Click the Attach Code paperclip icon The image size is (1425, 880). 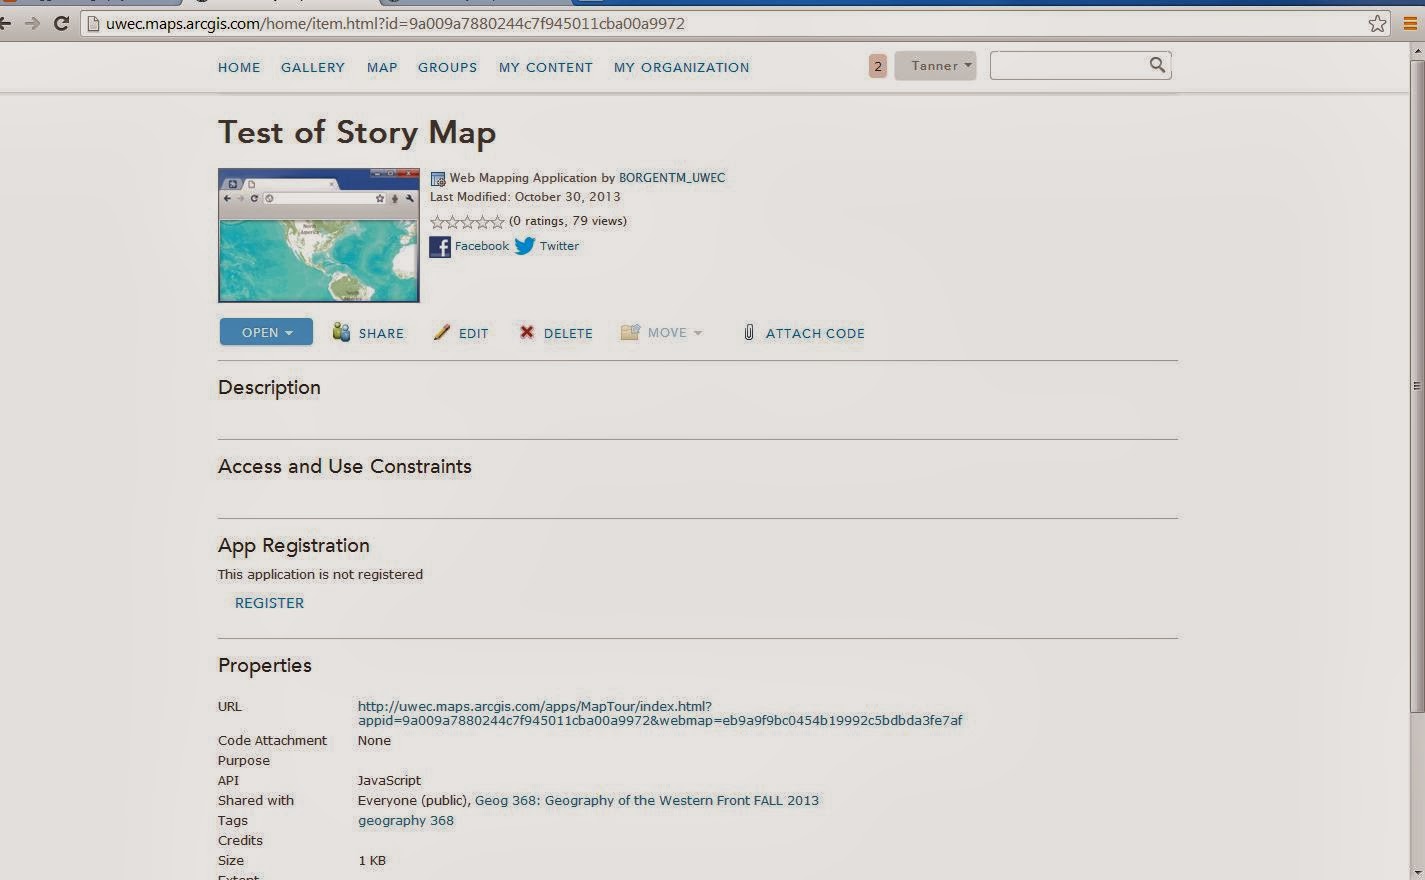point(749,332)
